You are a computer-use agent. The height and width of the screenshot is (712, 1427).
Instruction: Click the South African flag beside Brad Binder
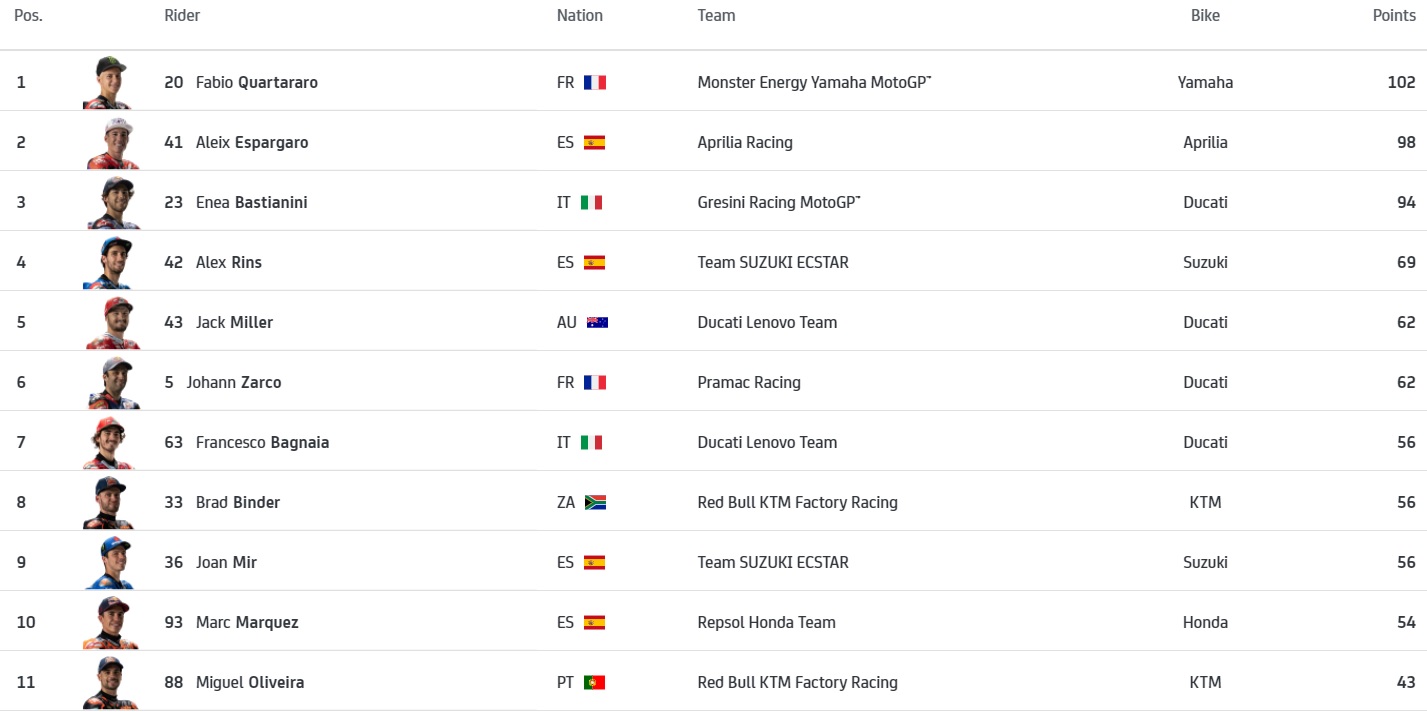(595, 502)
